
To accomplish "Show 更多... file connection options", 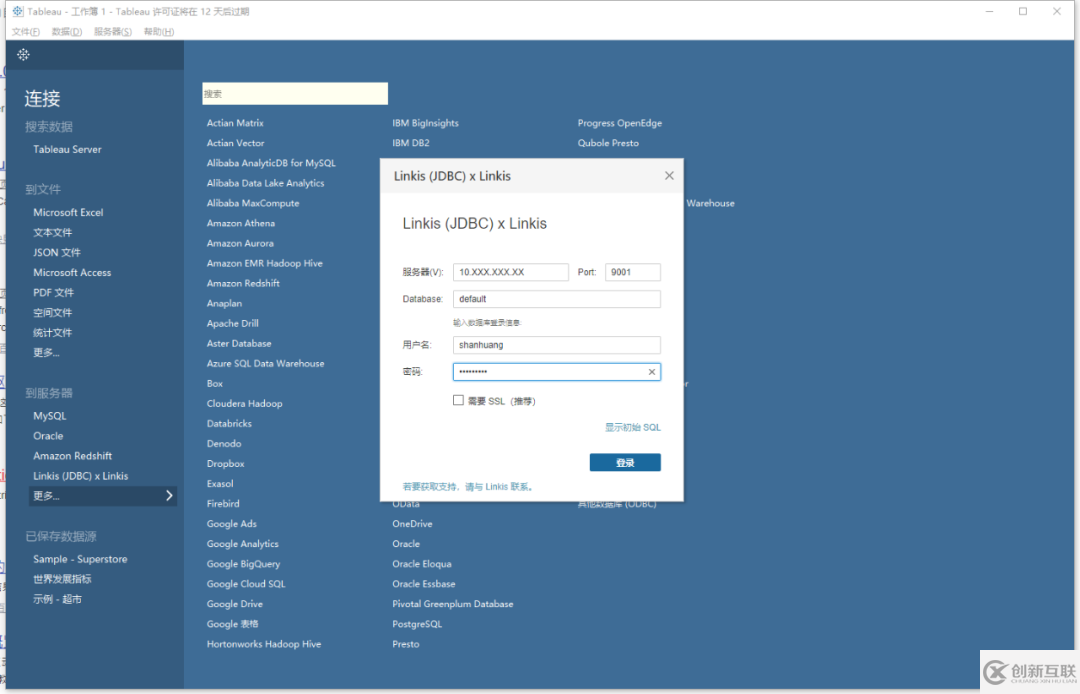I will tap(46, 353).
